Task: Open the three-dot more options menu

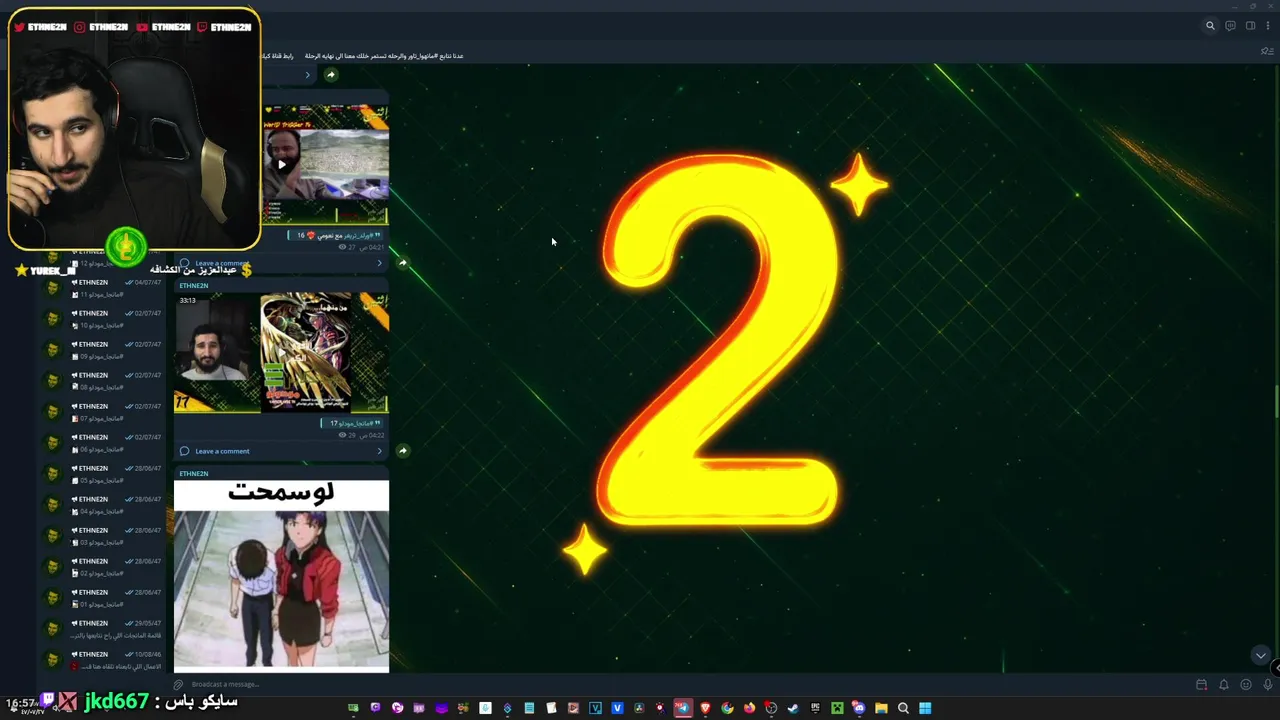Action: pos(1268,26)
